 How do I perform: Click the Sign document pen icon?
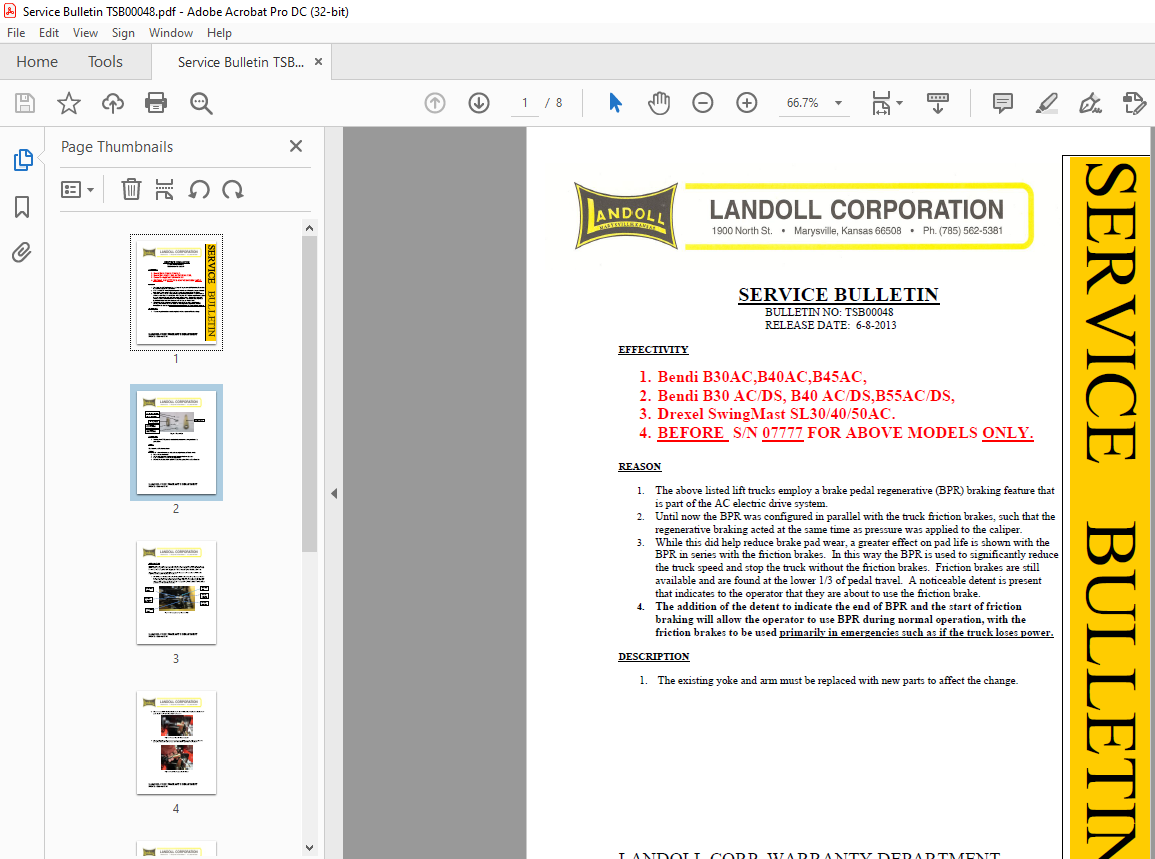1090,103
